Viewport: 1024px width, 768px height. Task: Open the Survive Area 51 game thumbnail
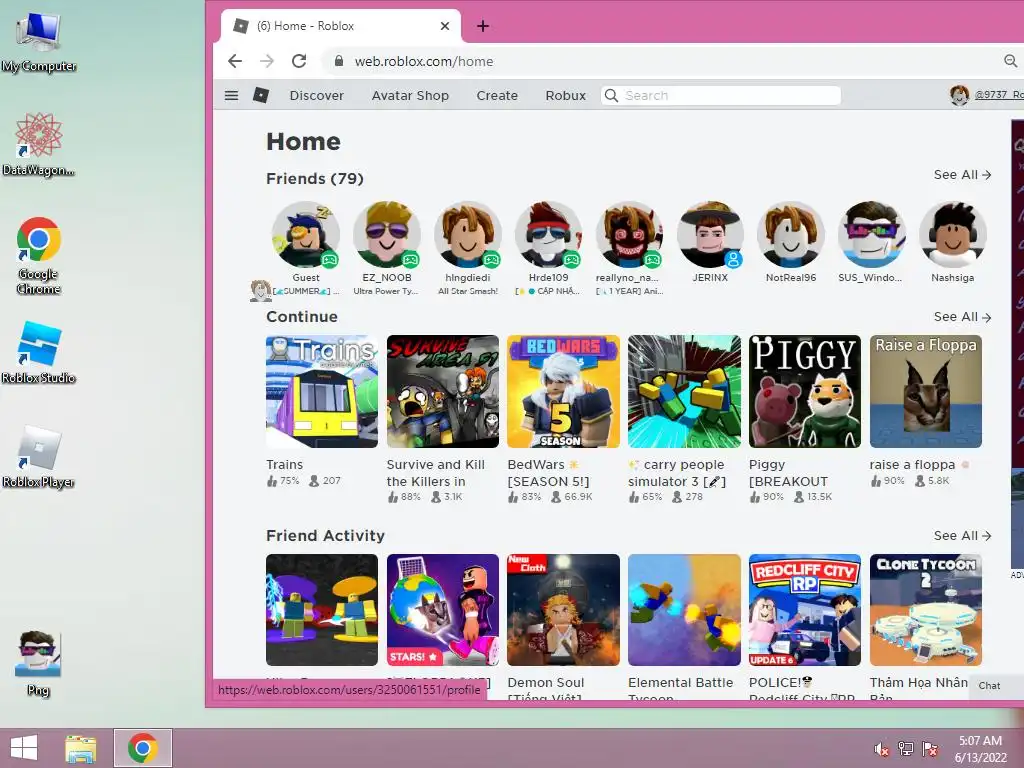click(x=443, y=391)
